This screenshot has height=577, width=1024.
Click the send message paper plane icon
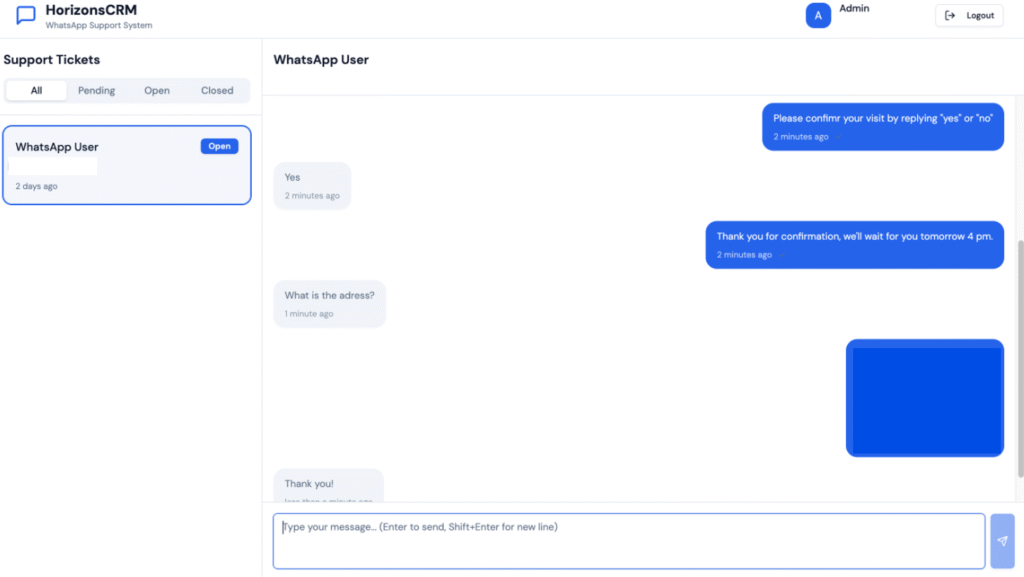tap(1002, 540)
